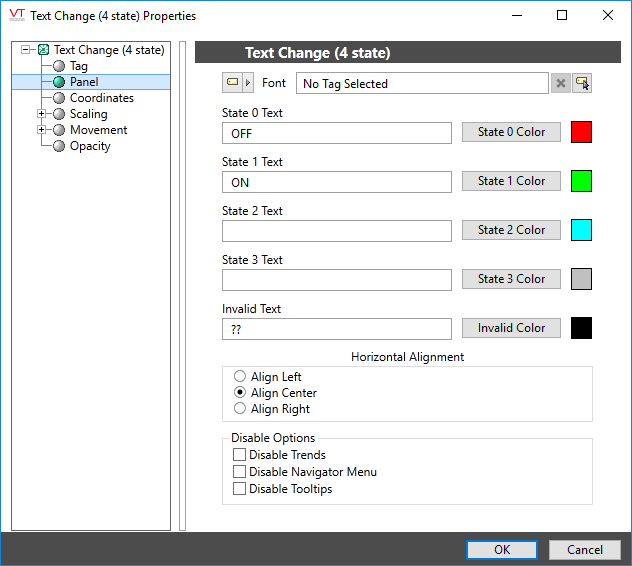Open the font tag browser icon
632x566 pixels.
pyautogui.click(x=582, y=84)
